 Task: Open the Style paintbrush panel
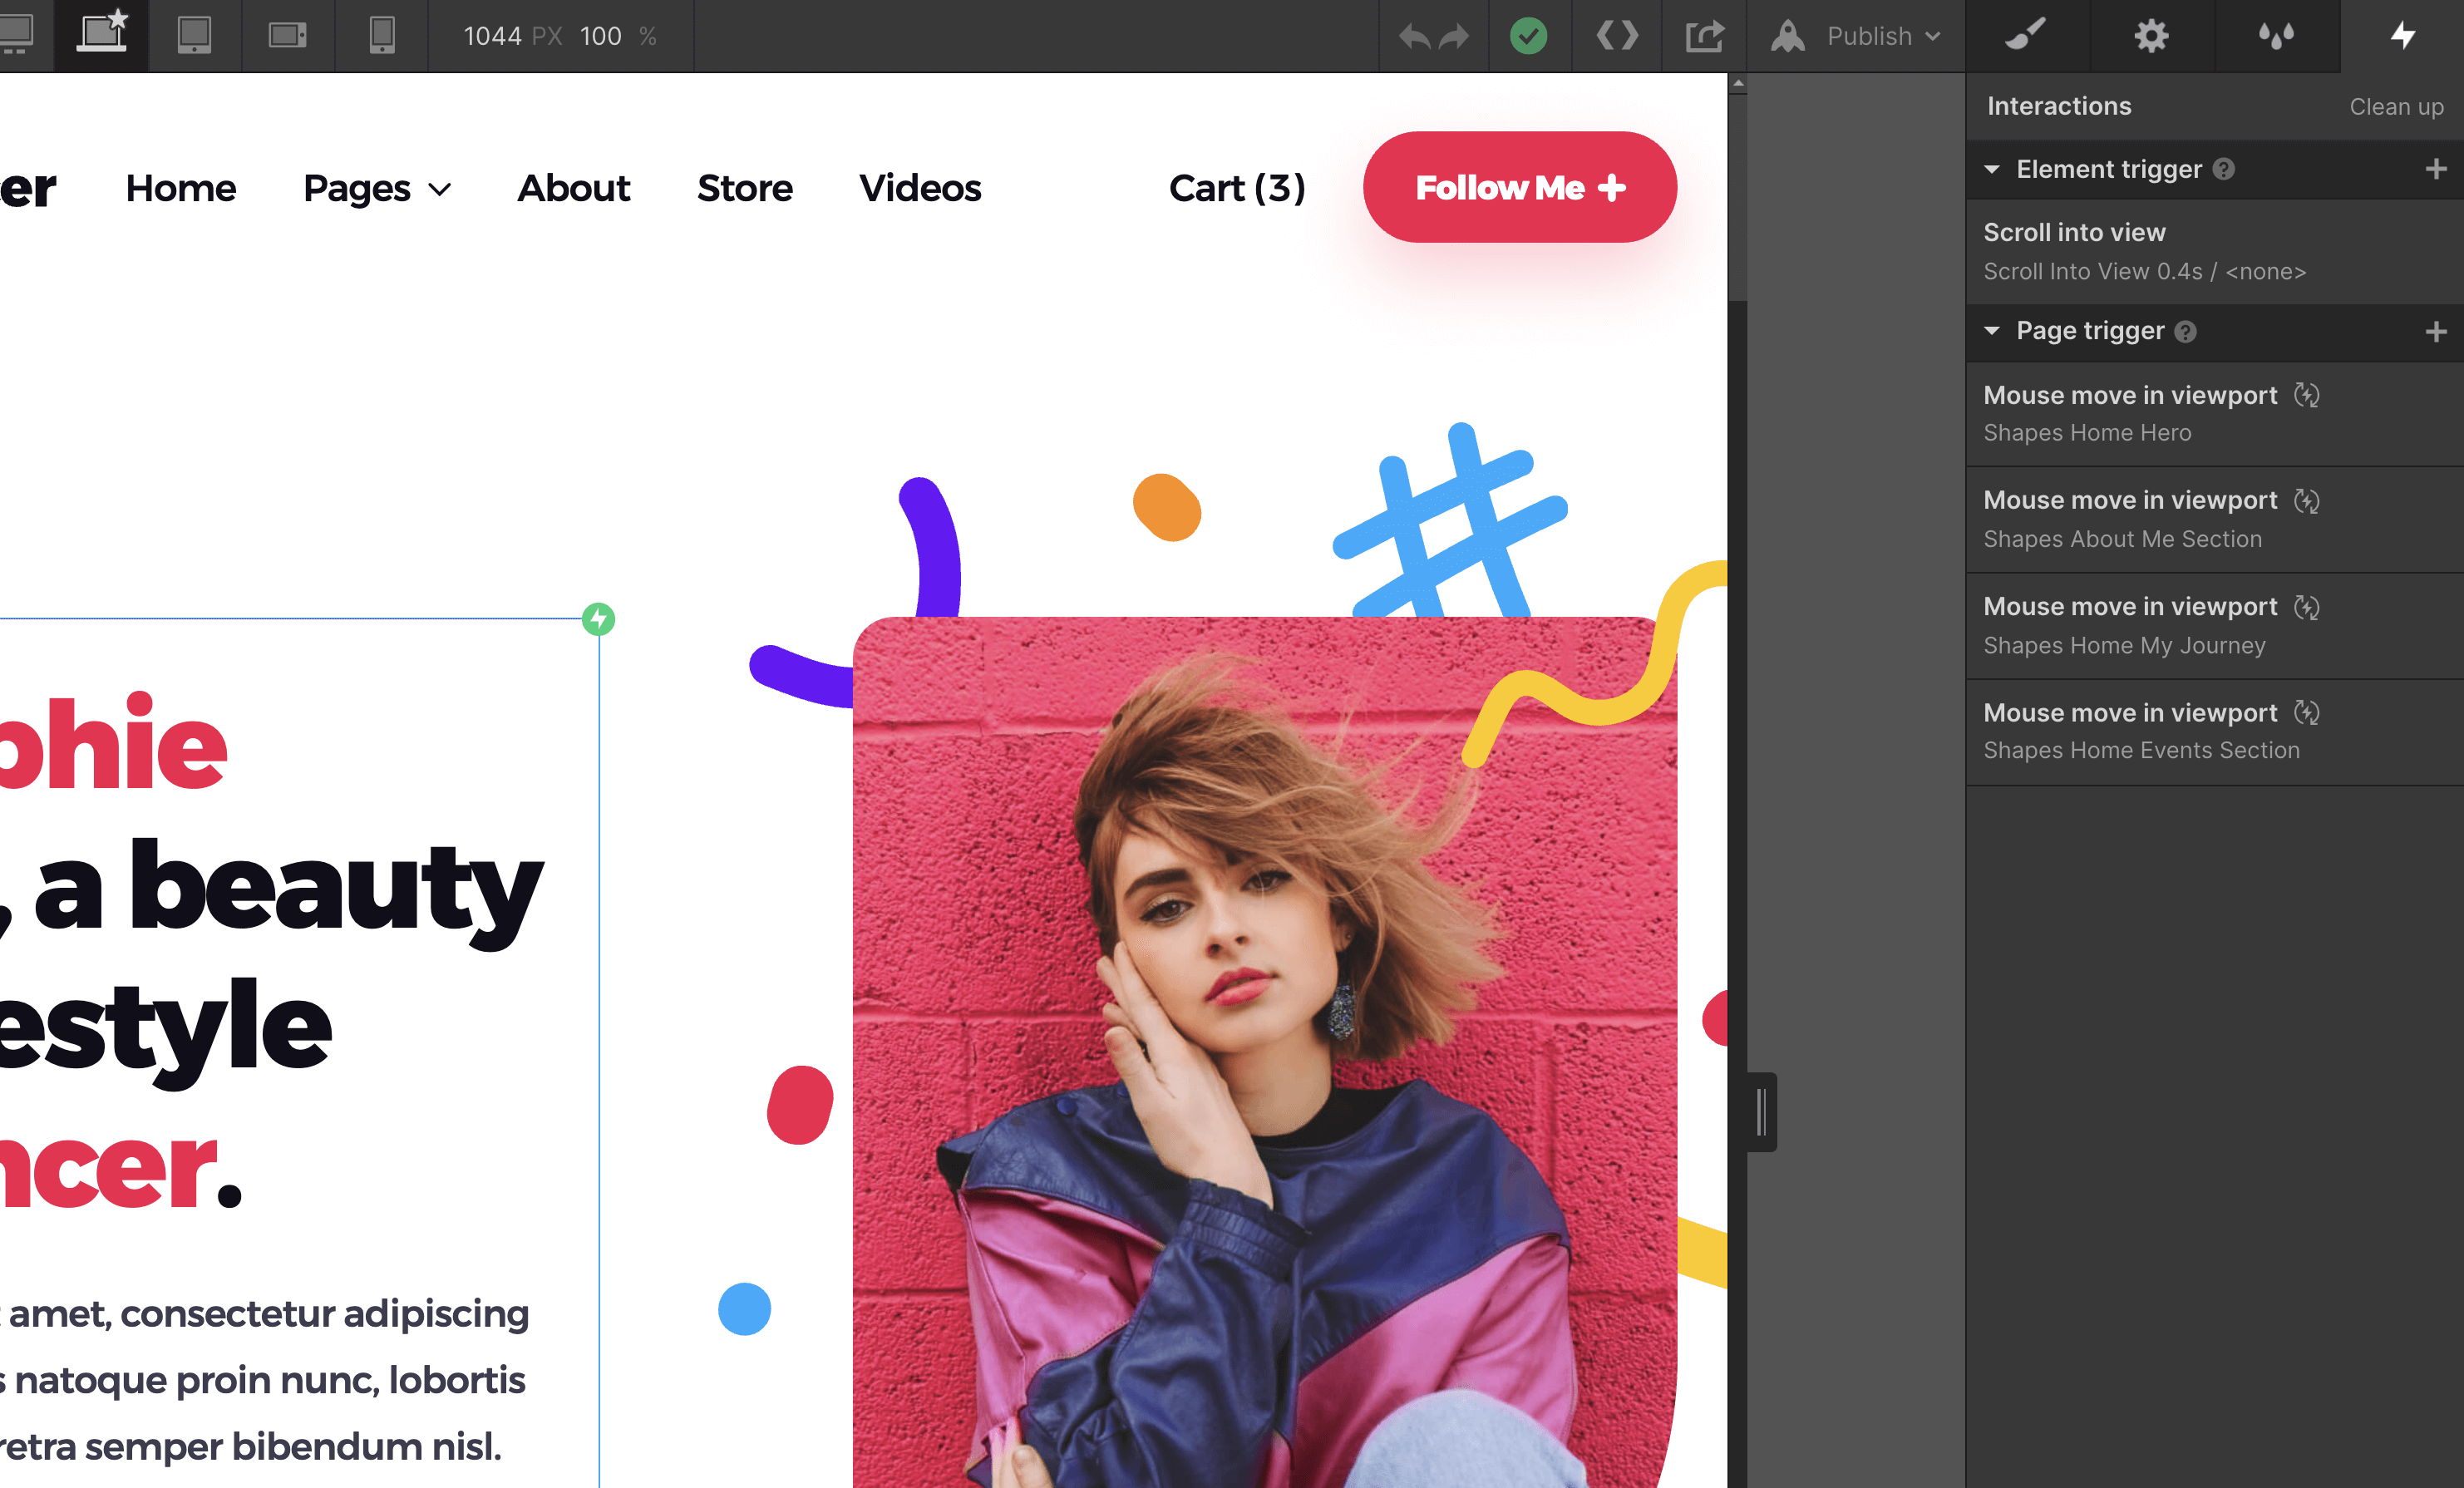click(x=2026, y=36)
